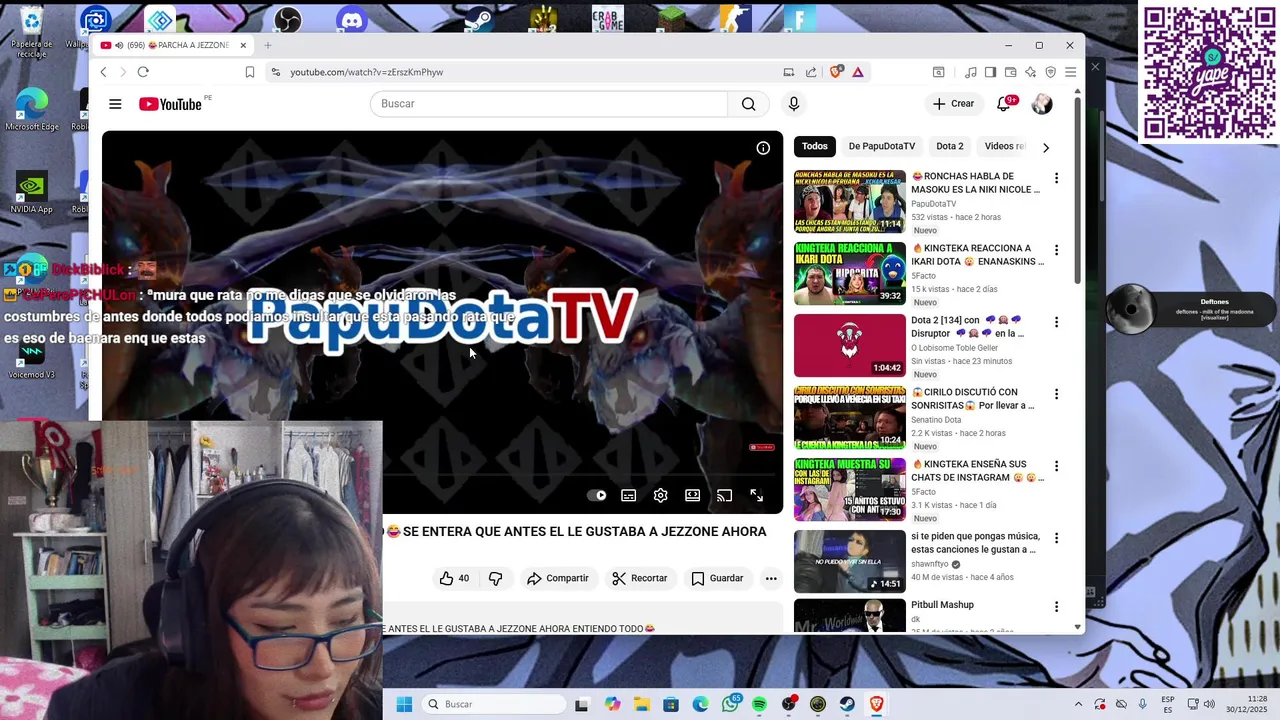The height and width of the screenshot is (720, 1280).
Task: Open options for si te piden video
Action: (x=1056, y=538)
